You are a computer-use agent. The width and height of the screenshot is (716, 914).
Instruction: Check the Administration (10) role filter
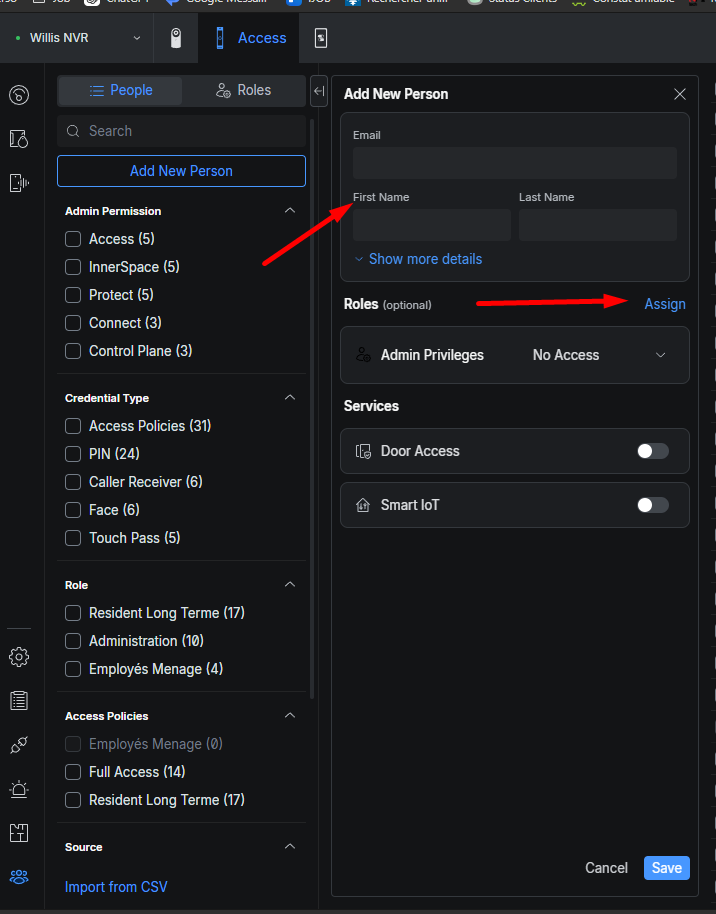click(x=73, y=641)
